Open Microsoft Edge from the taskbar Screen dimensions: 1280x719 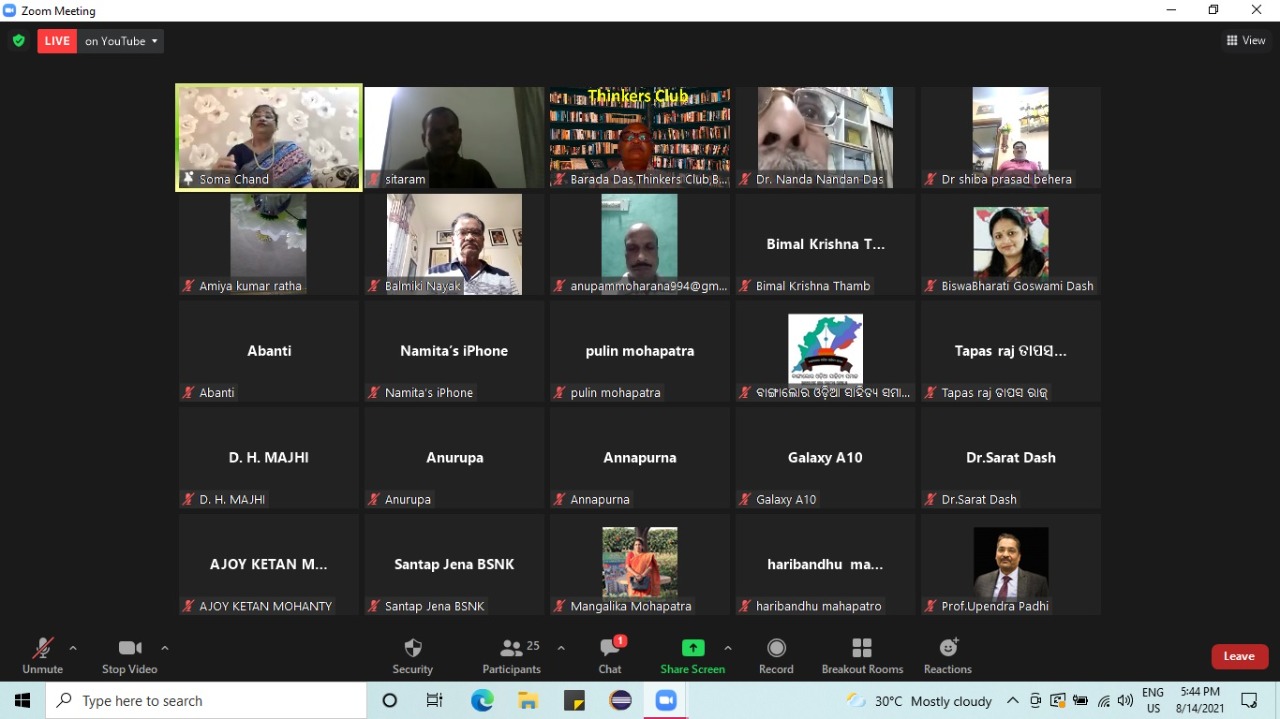482,701
